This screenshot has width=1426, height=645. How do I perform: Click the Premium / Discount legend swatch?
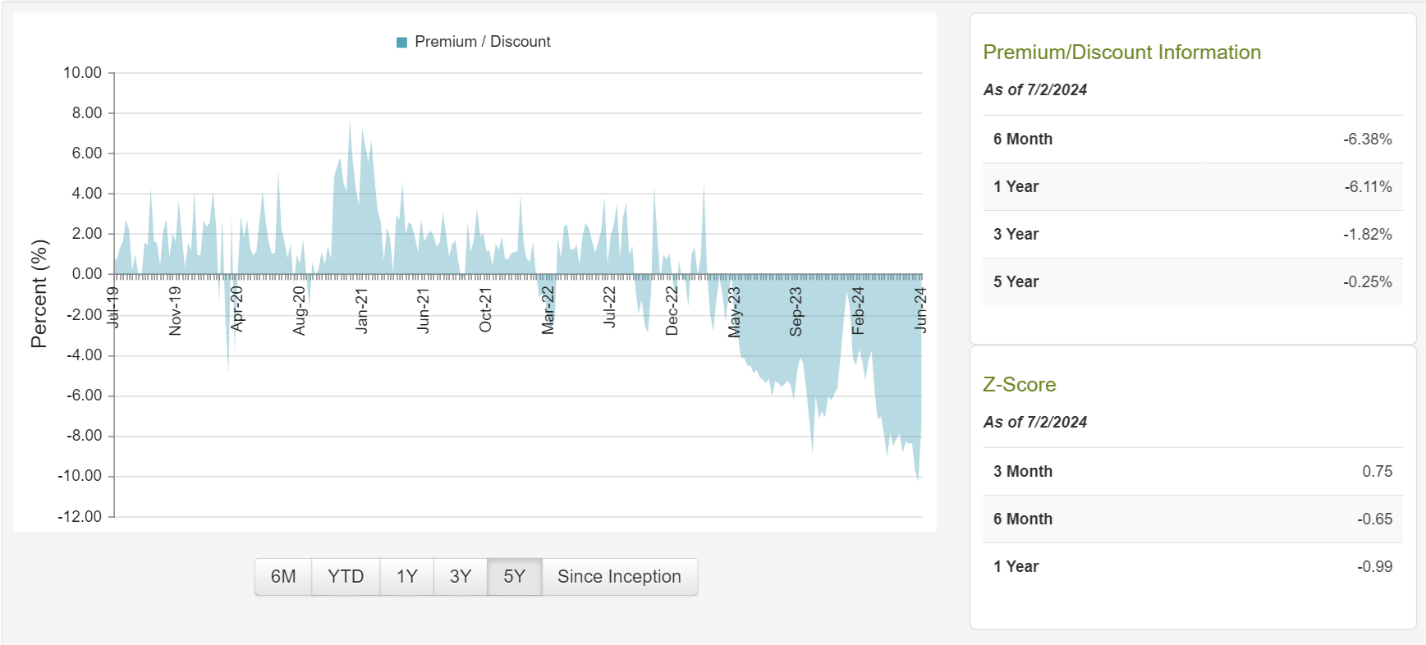(404, 42)
